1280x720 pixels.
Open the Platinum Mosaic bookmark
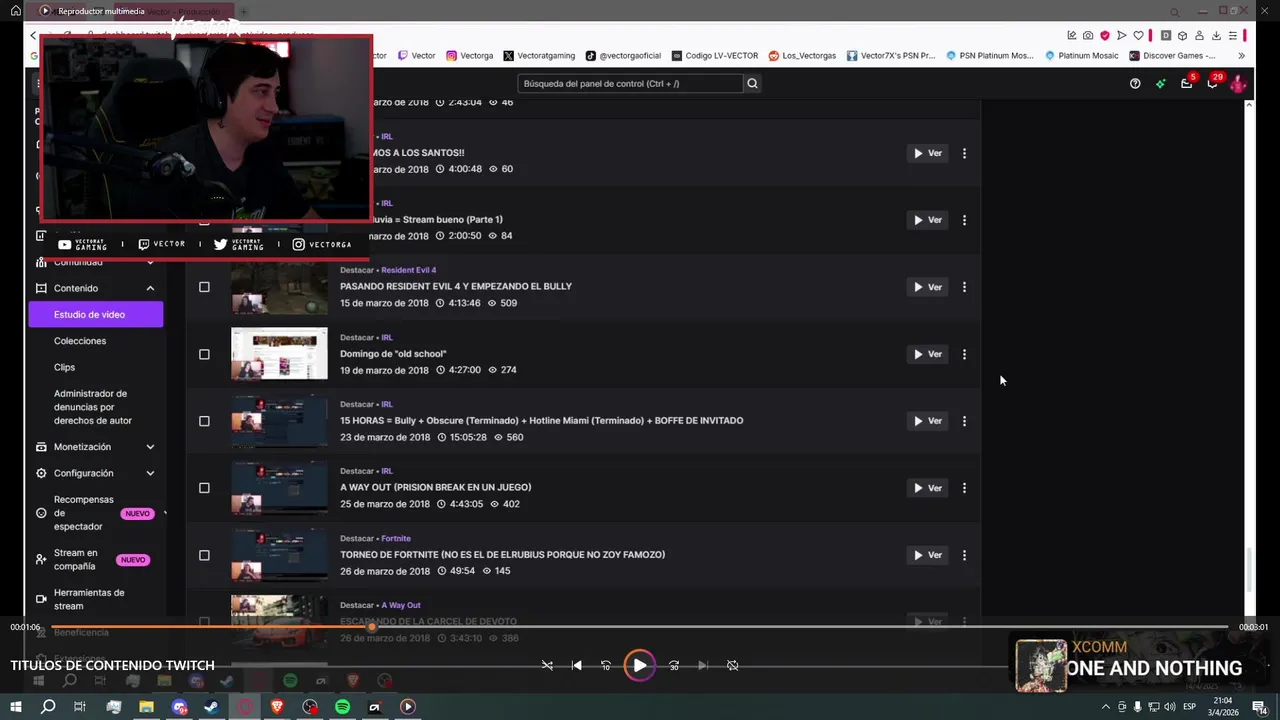pos(1081,56)
